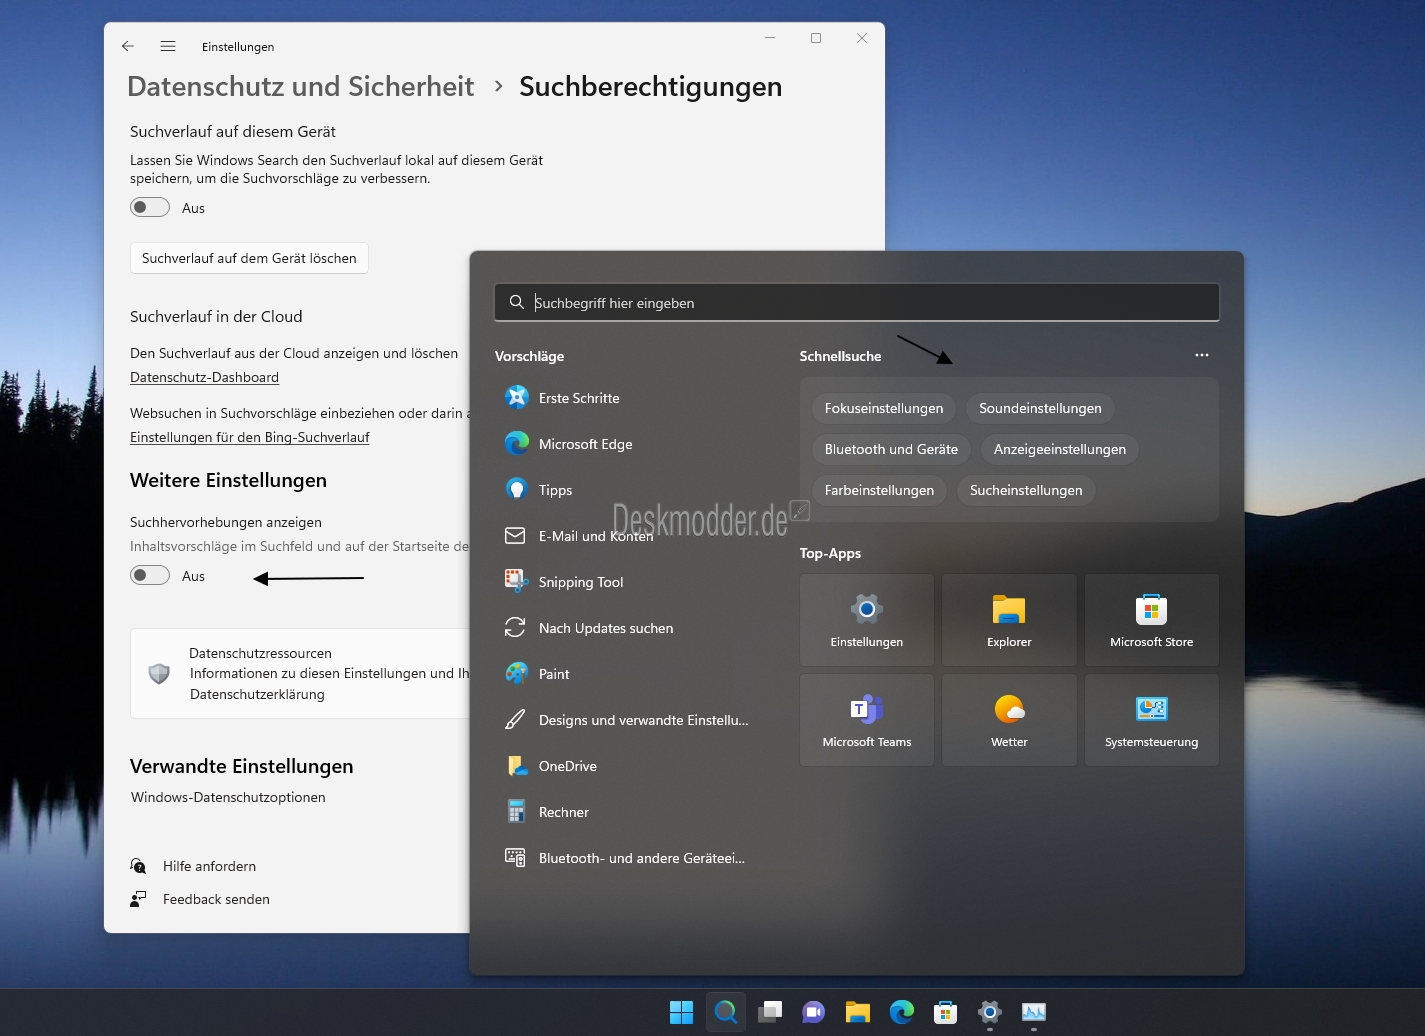Open the hamburger navigation menu in Einstellungen
The width and height of the screenshot is (1425, 1036).
[168, 46]
